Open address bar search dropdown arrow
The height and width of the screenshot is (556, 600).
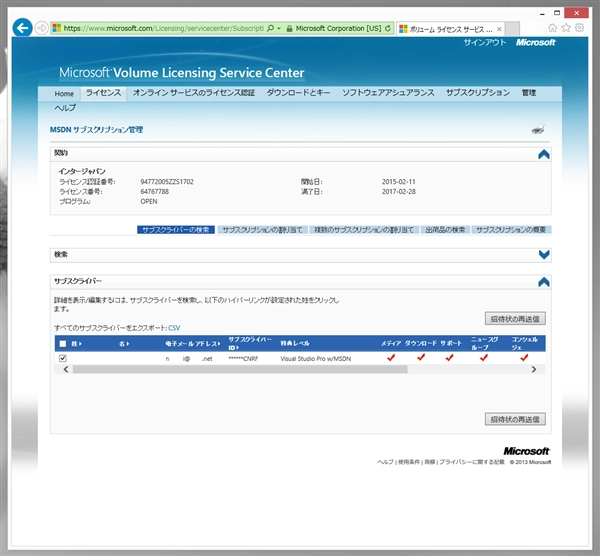coord(279,28)
